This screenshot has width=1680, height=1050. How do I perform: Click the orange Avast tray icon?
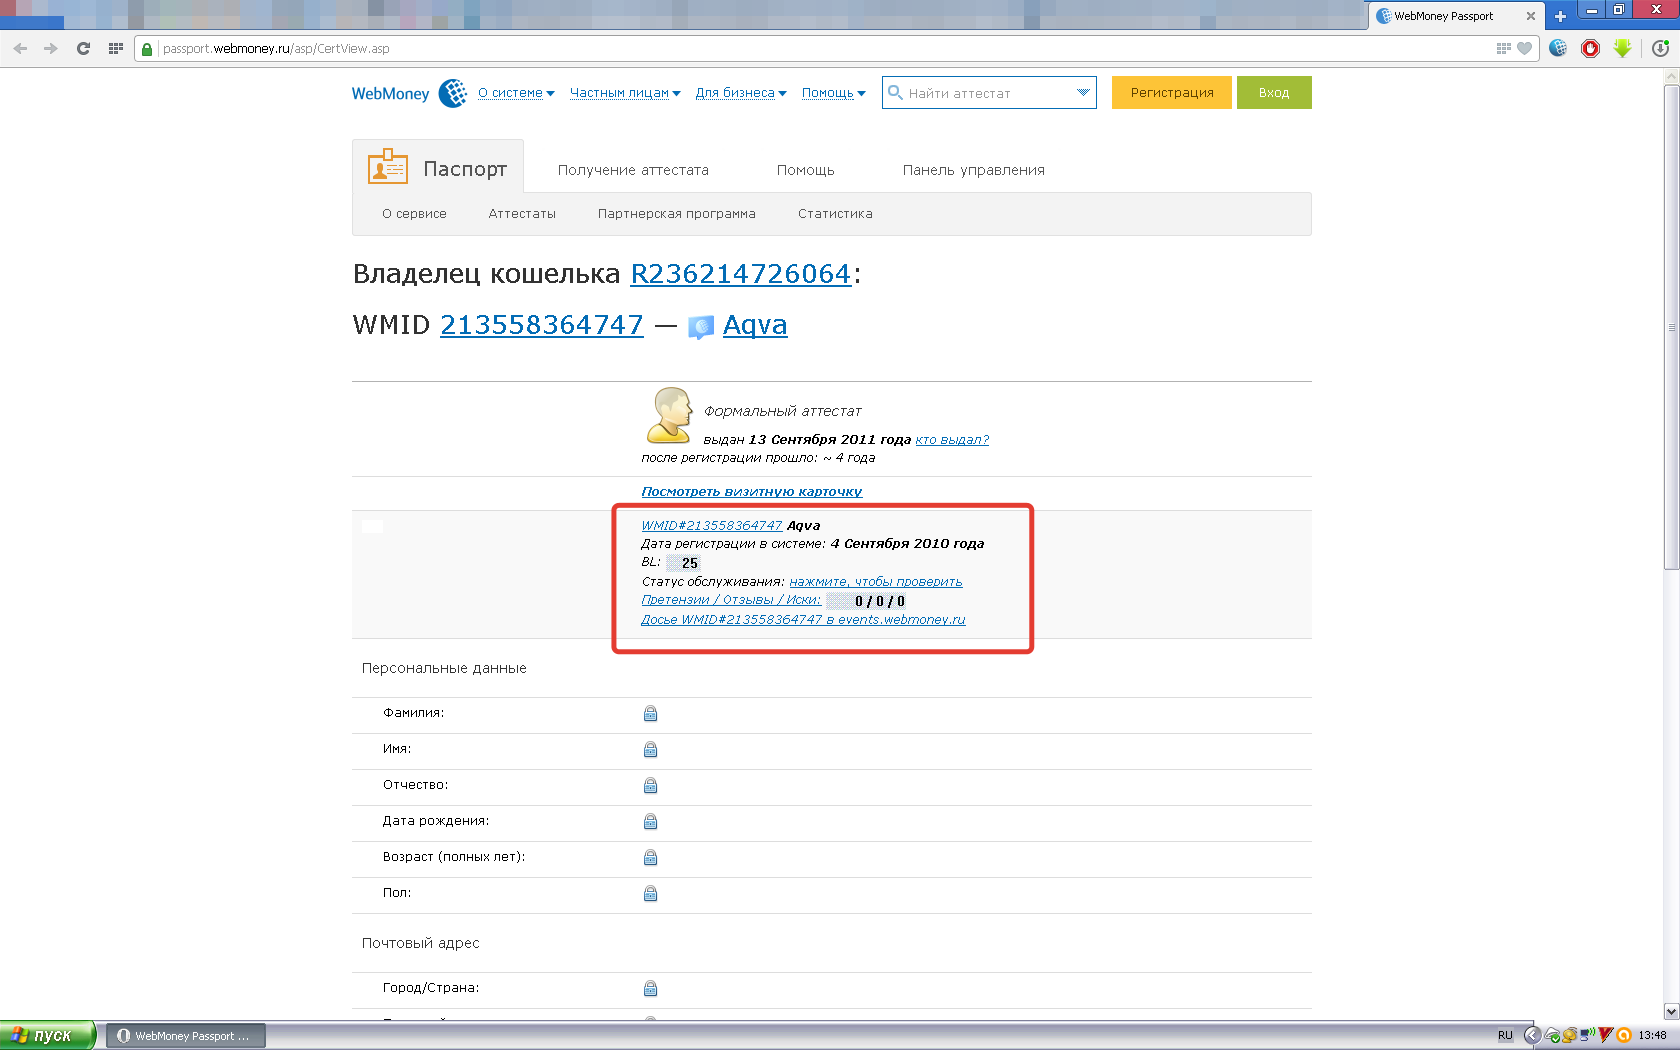1624,1036
